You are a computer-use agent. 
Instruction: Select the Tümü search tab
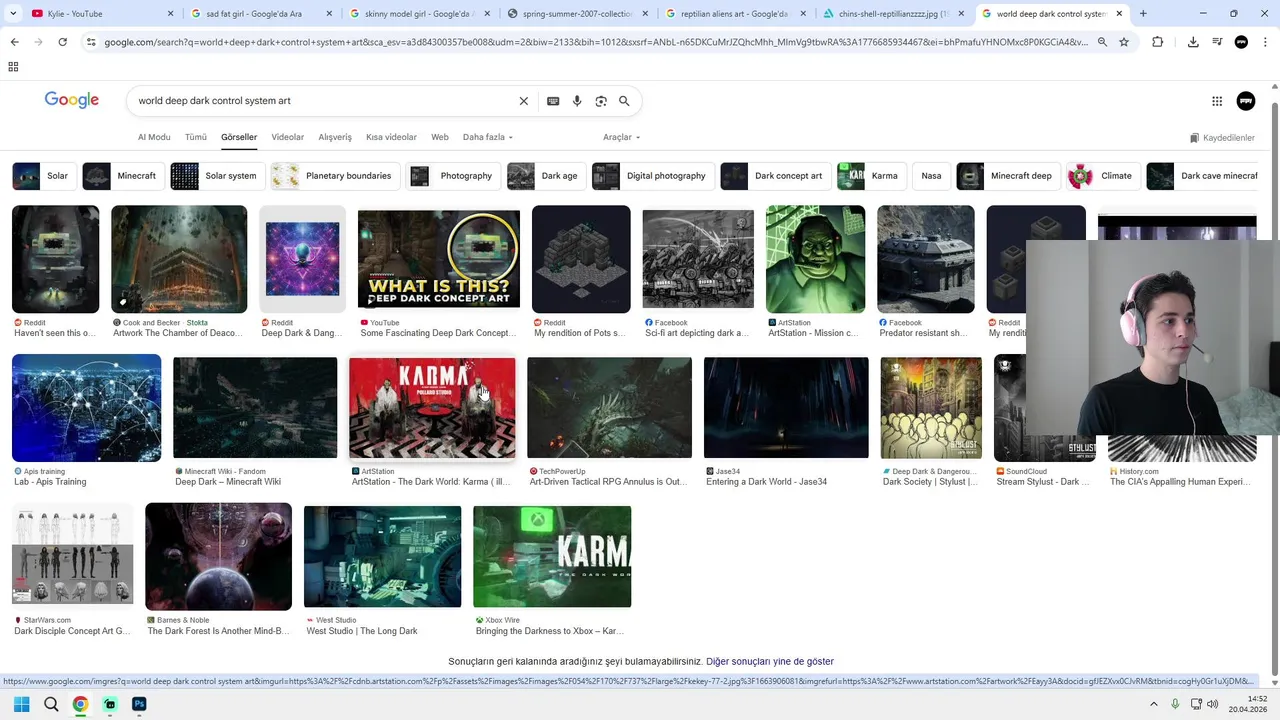(x=196, y=137)
